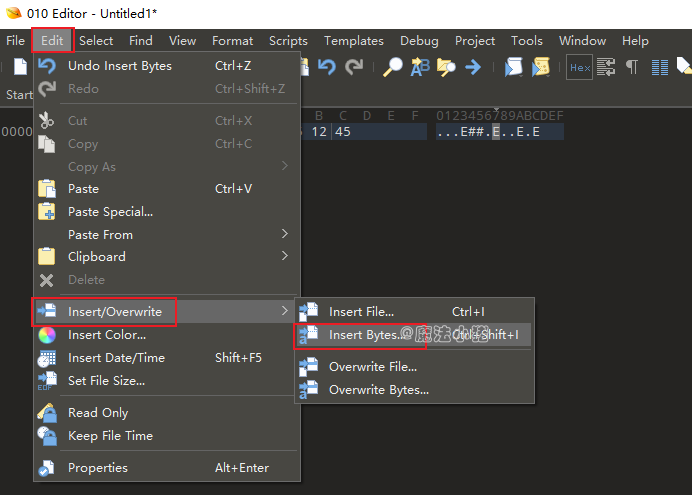Open the Help menu
This screenshot has height=495, width=692.
[635, 41]
